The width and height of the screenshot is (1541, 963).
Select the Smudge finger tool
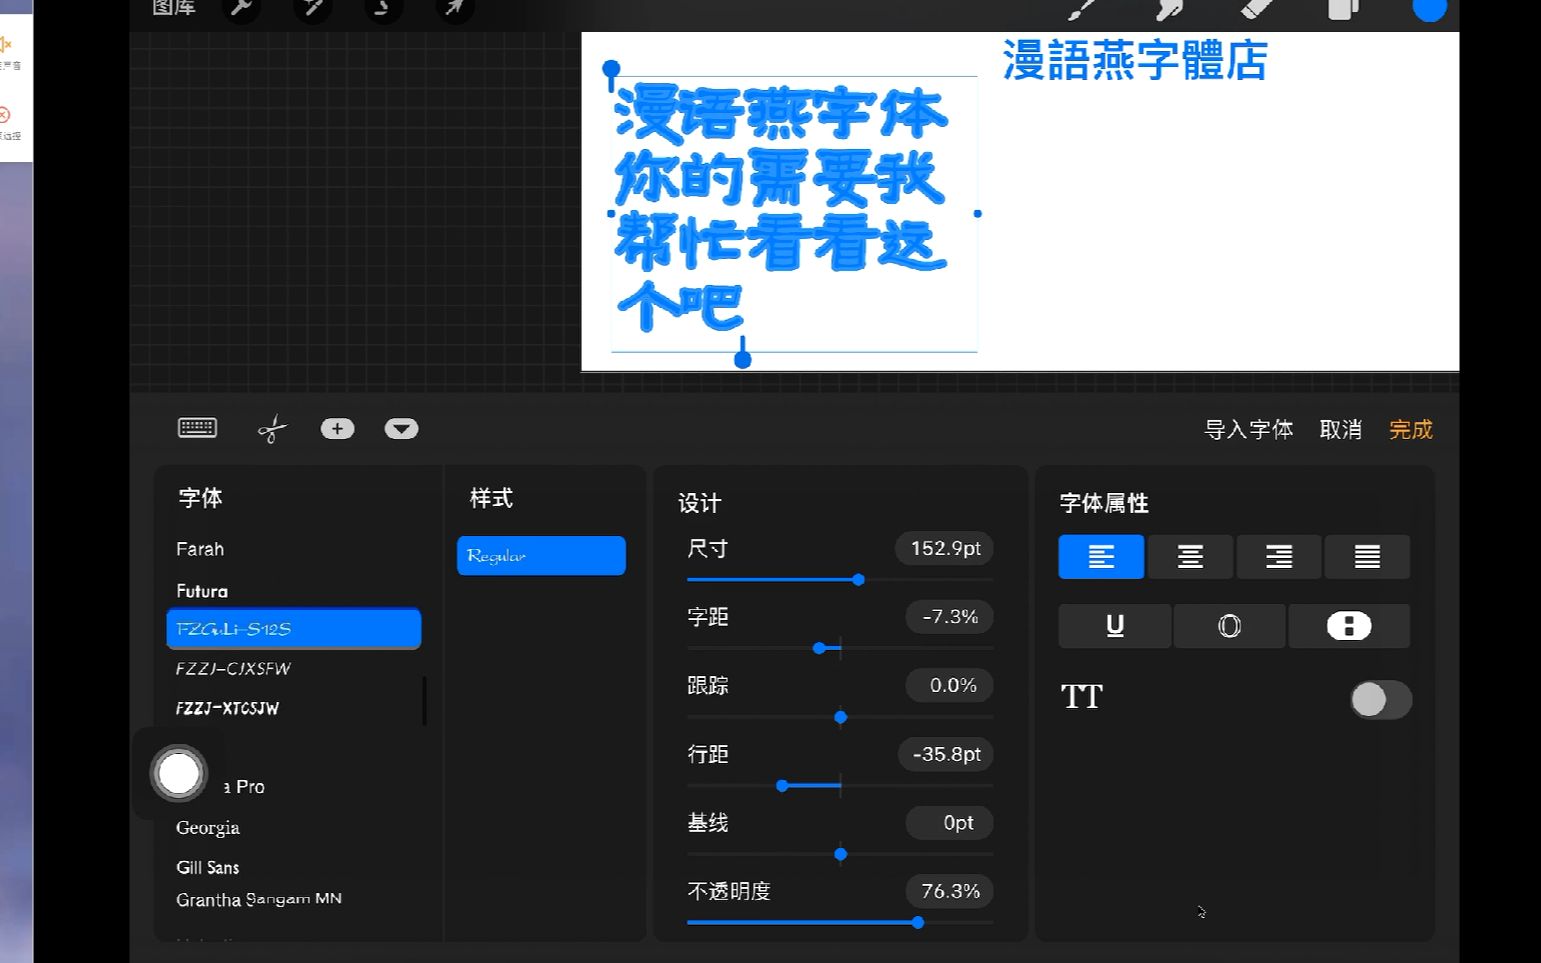click(1170, 9)
